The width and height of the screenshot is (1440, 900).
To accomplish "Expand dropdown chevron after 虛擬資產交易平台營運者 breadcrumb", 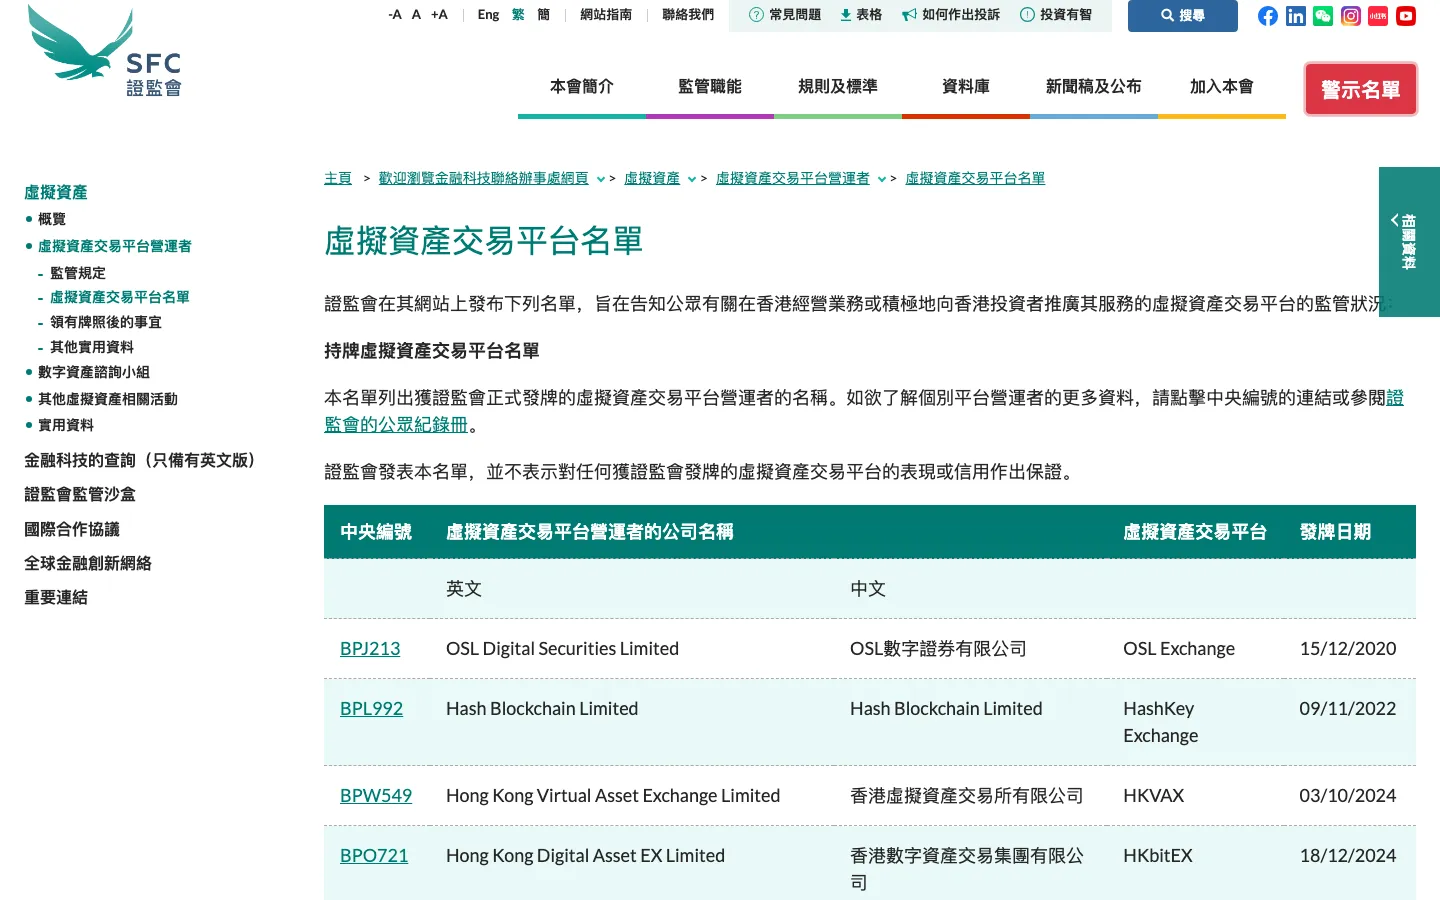I will [x=882, y=179].
